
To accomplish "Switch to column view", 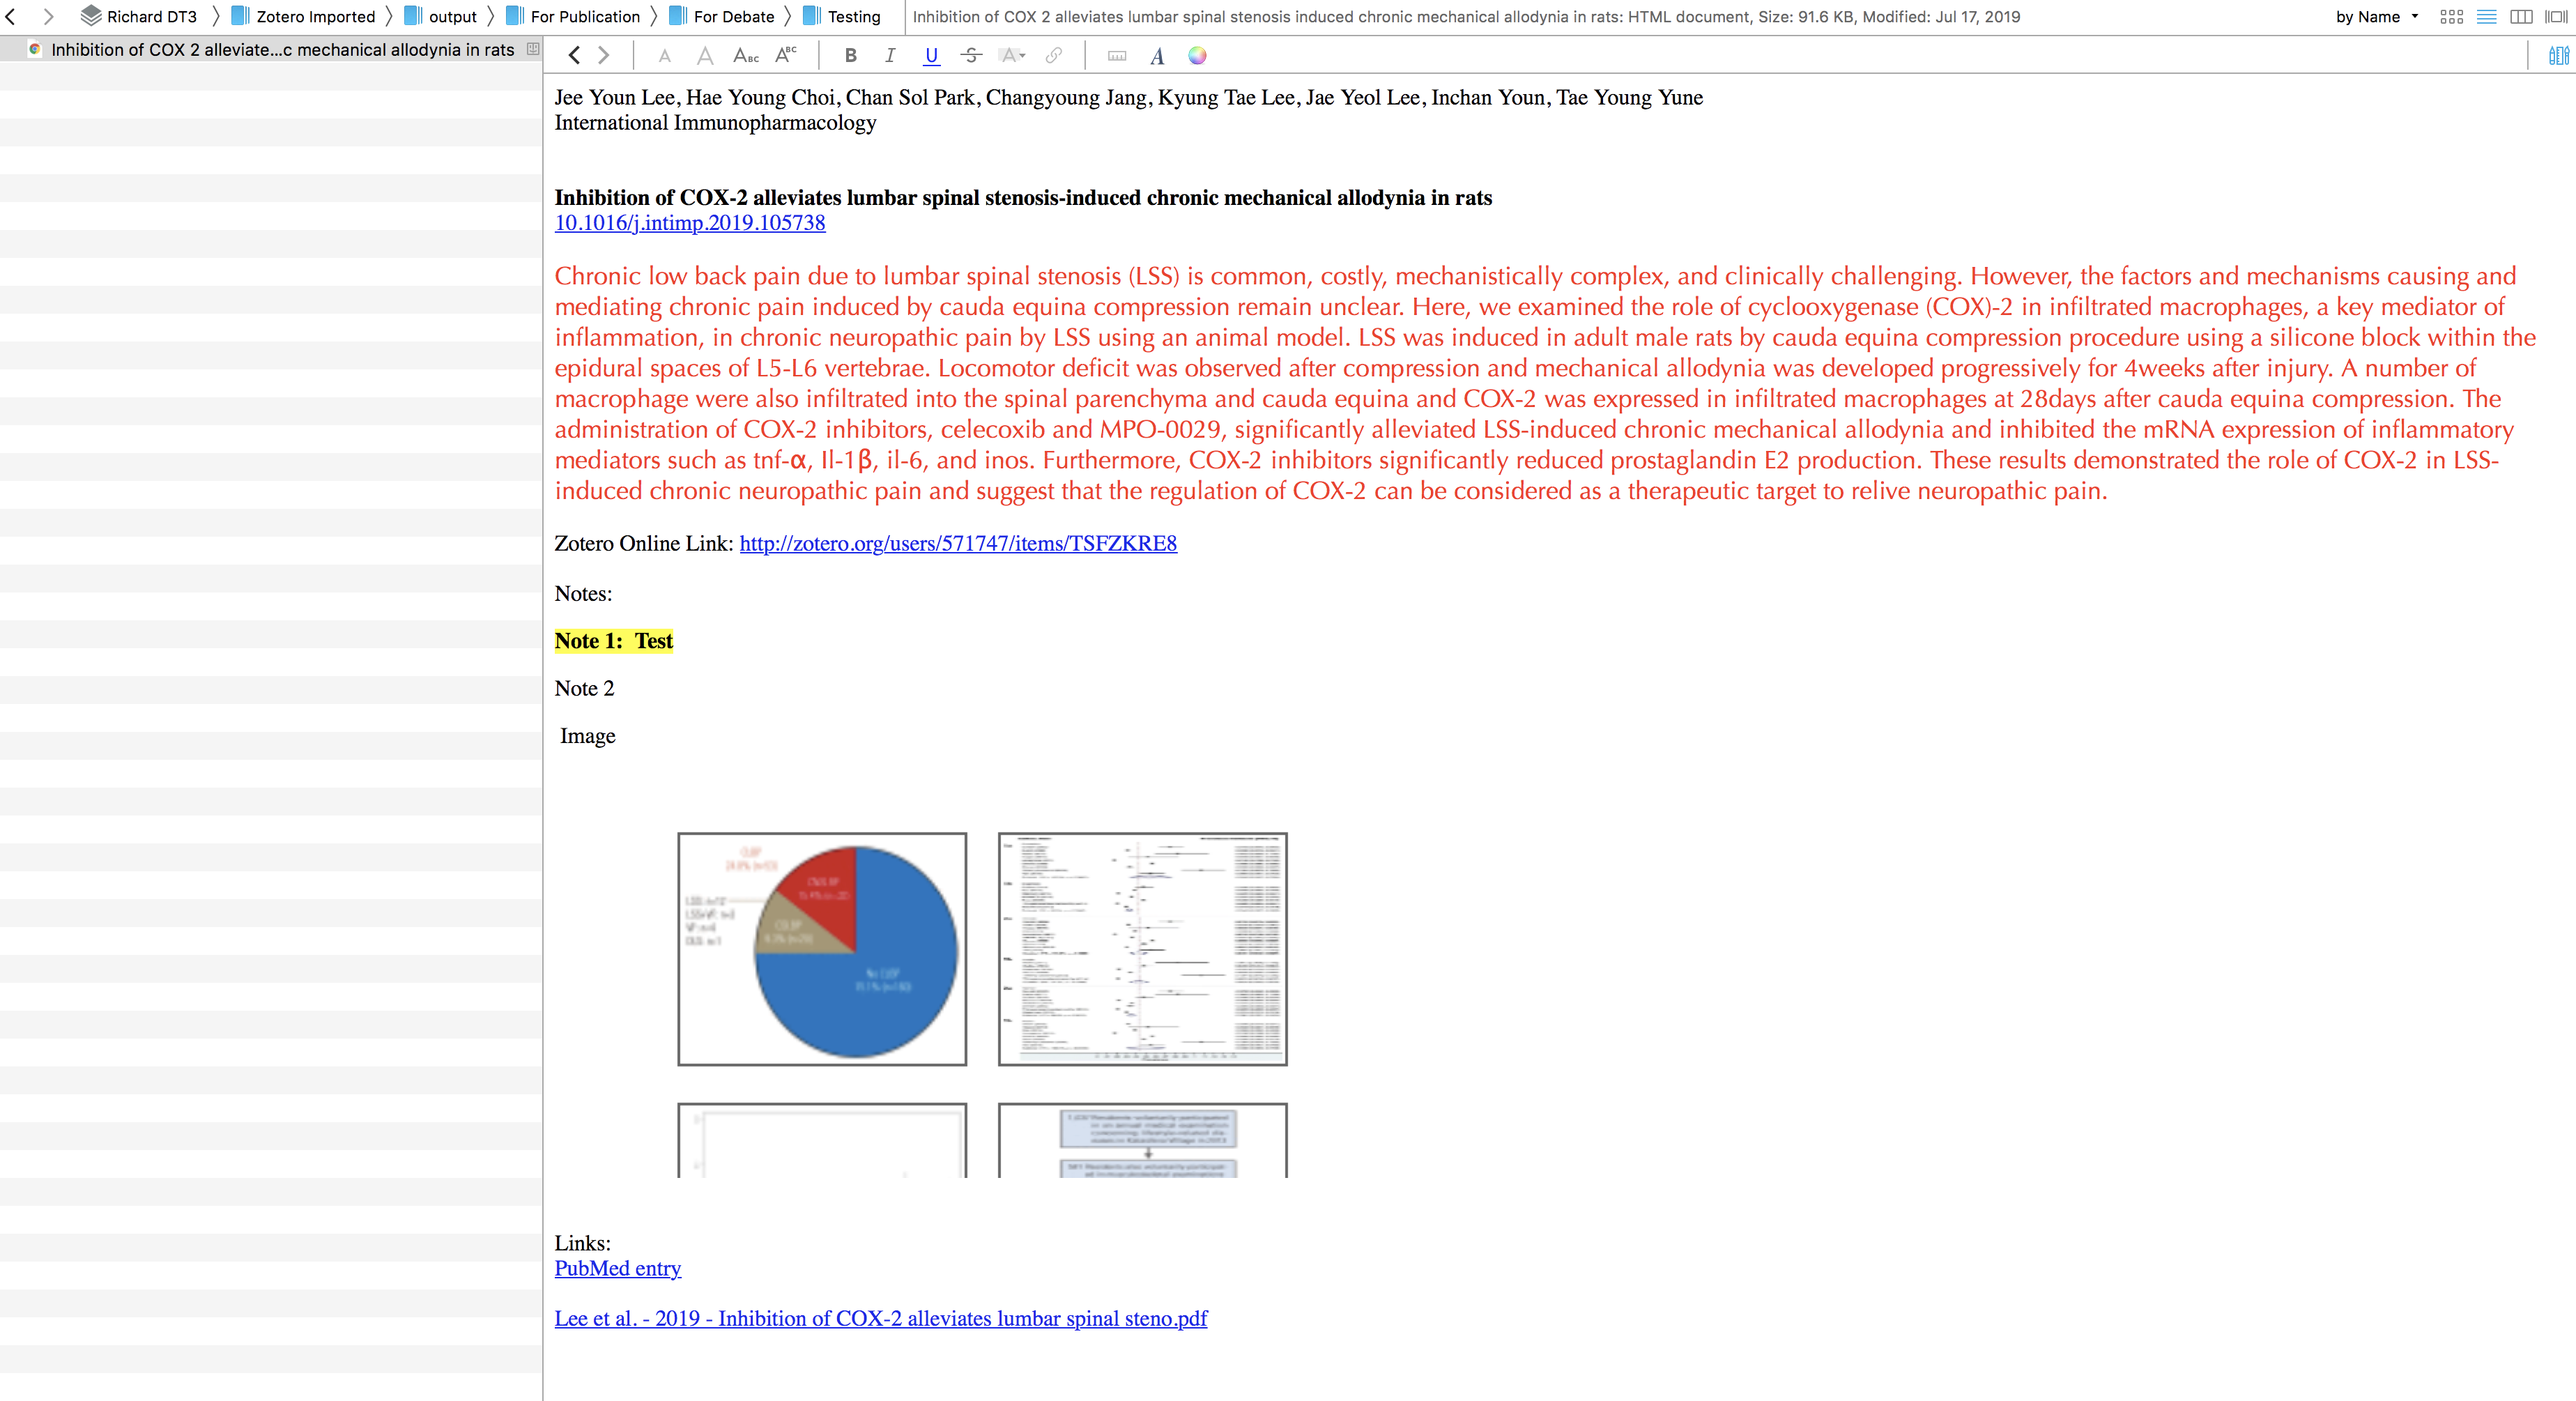I will click(2522, 17).
